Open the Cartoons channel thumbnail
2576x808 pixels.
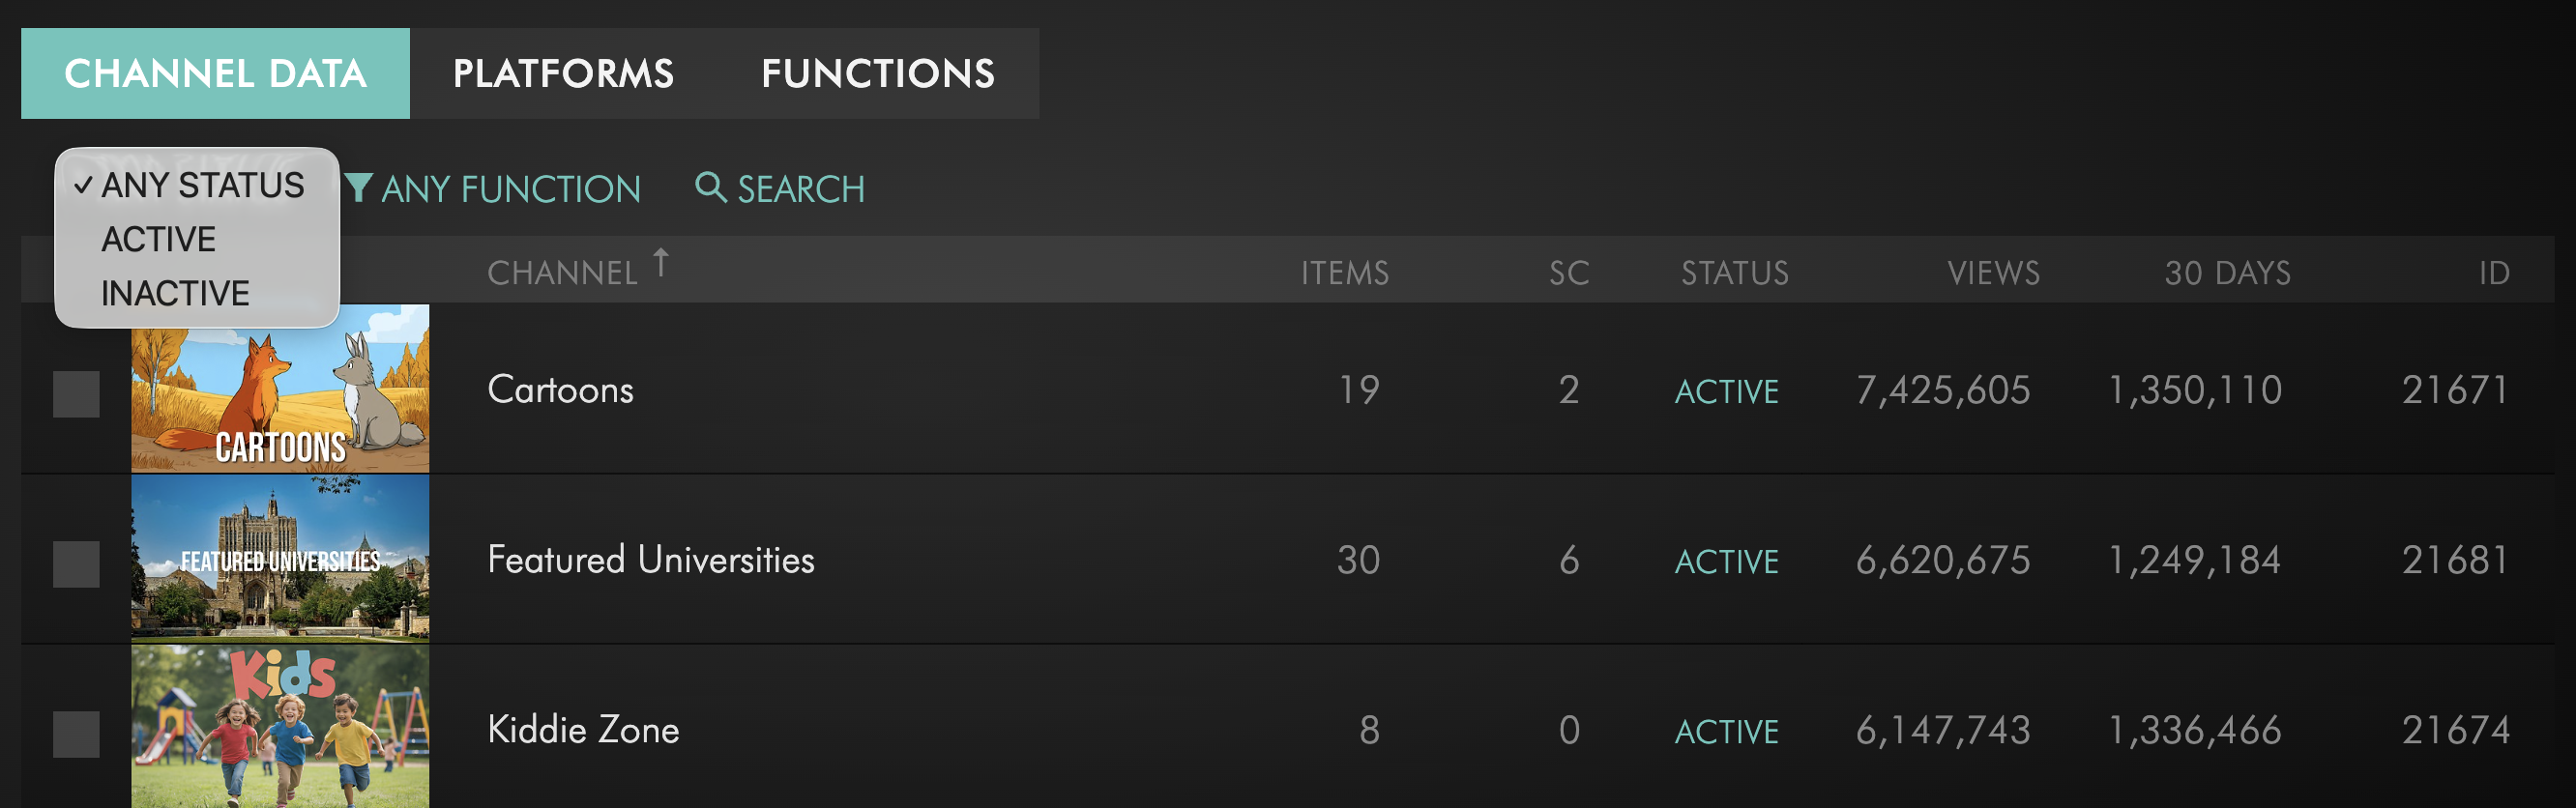pyautogui.click(x=281, y=389)
